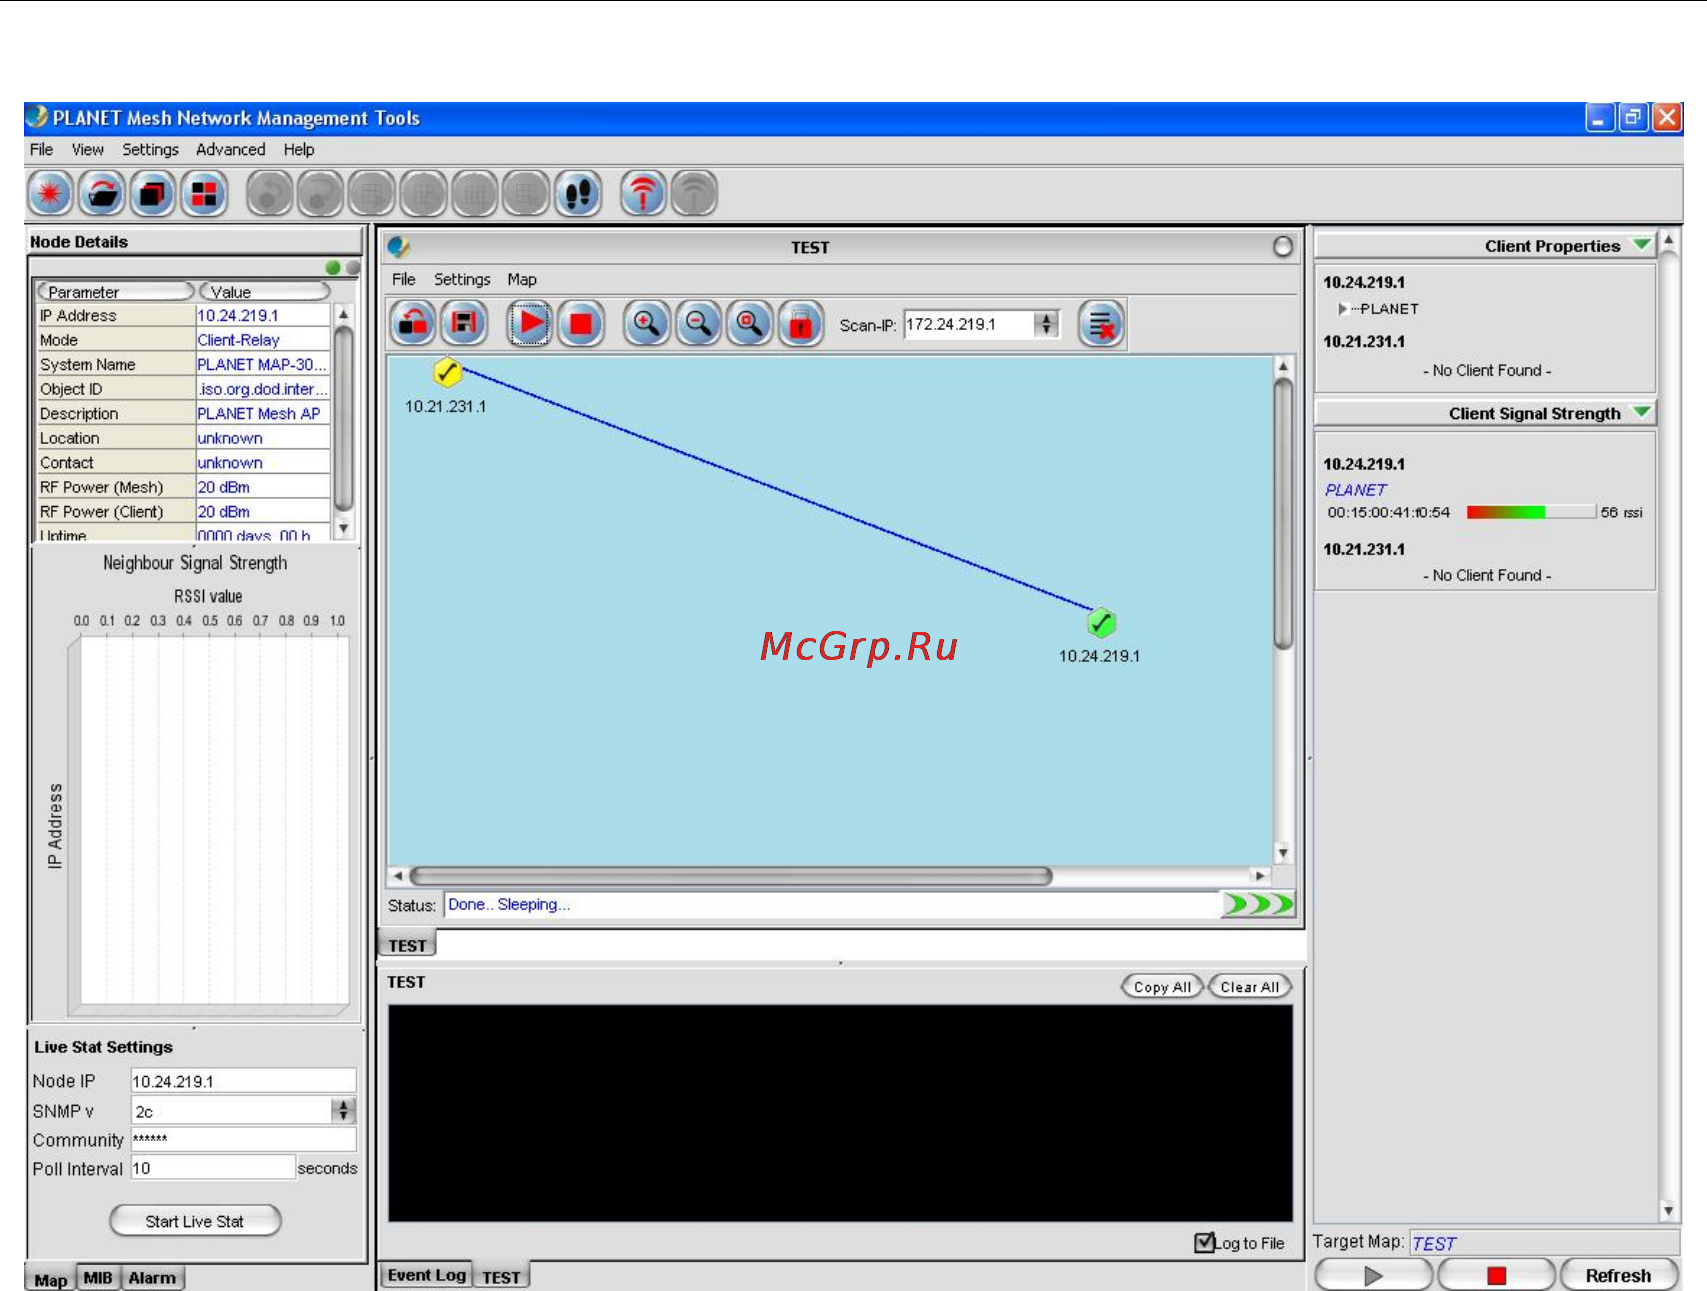Click the map horizontal scrollbar
Viewport: 1707px width, 1291px height.
point(731,876)
